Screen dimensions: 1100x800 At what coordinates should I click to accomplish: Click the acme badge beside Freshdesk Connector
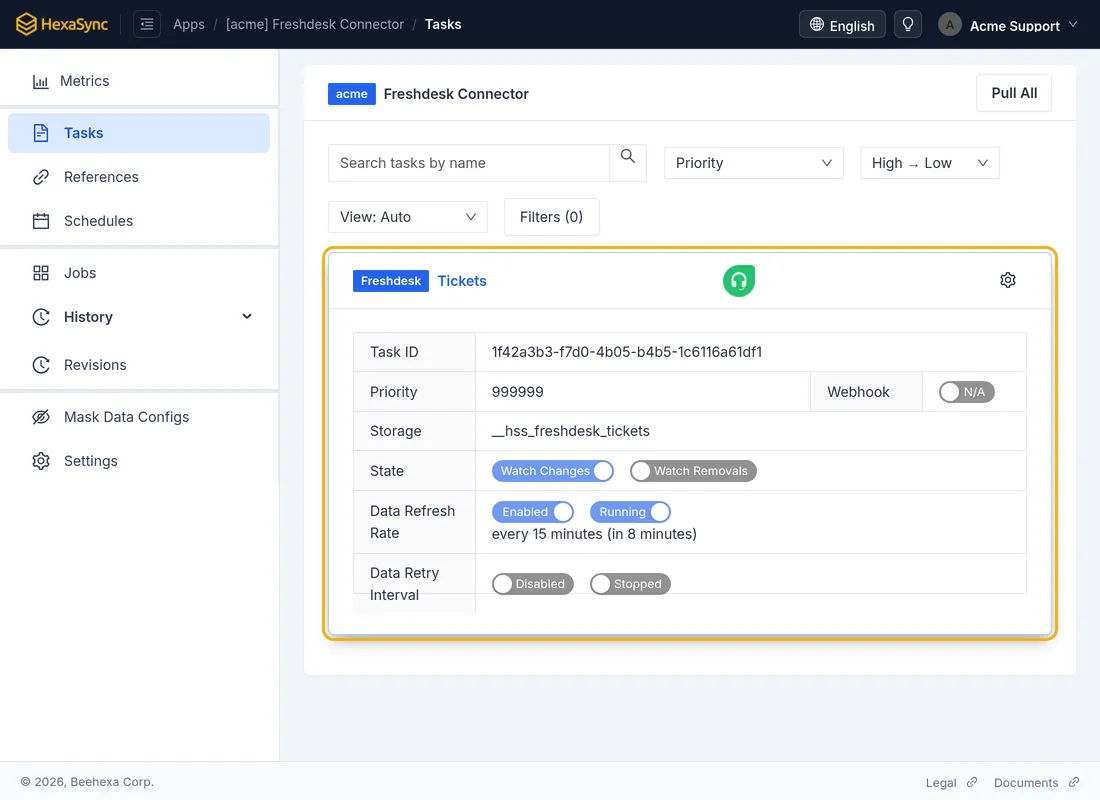point(351,94)
